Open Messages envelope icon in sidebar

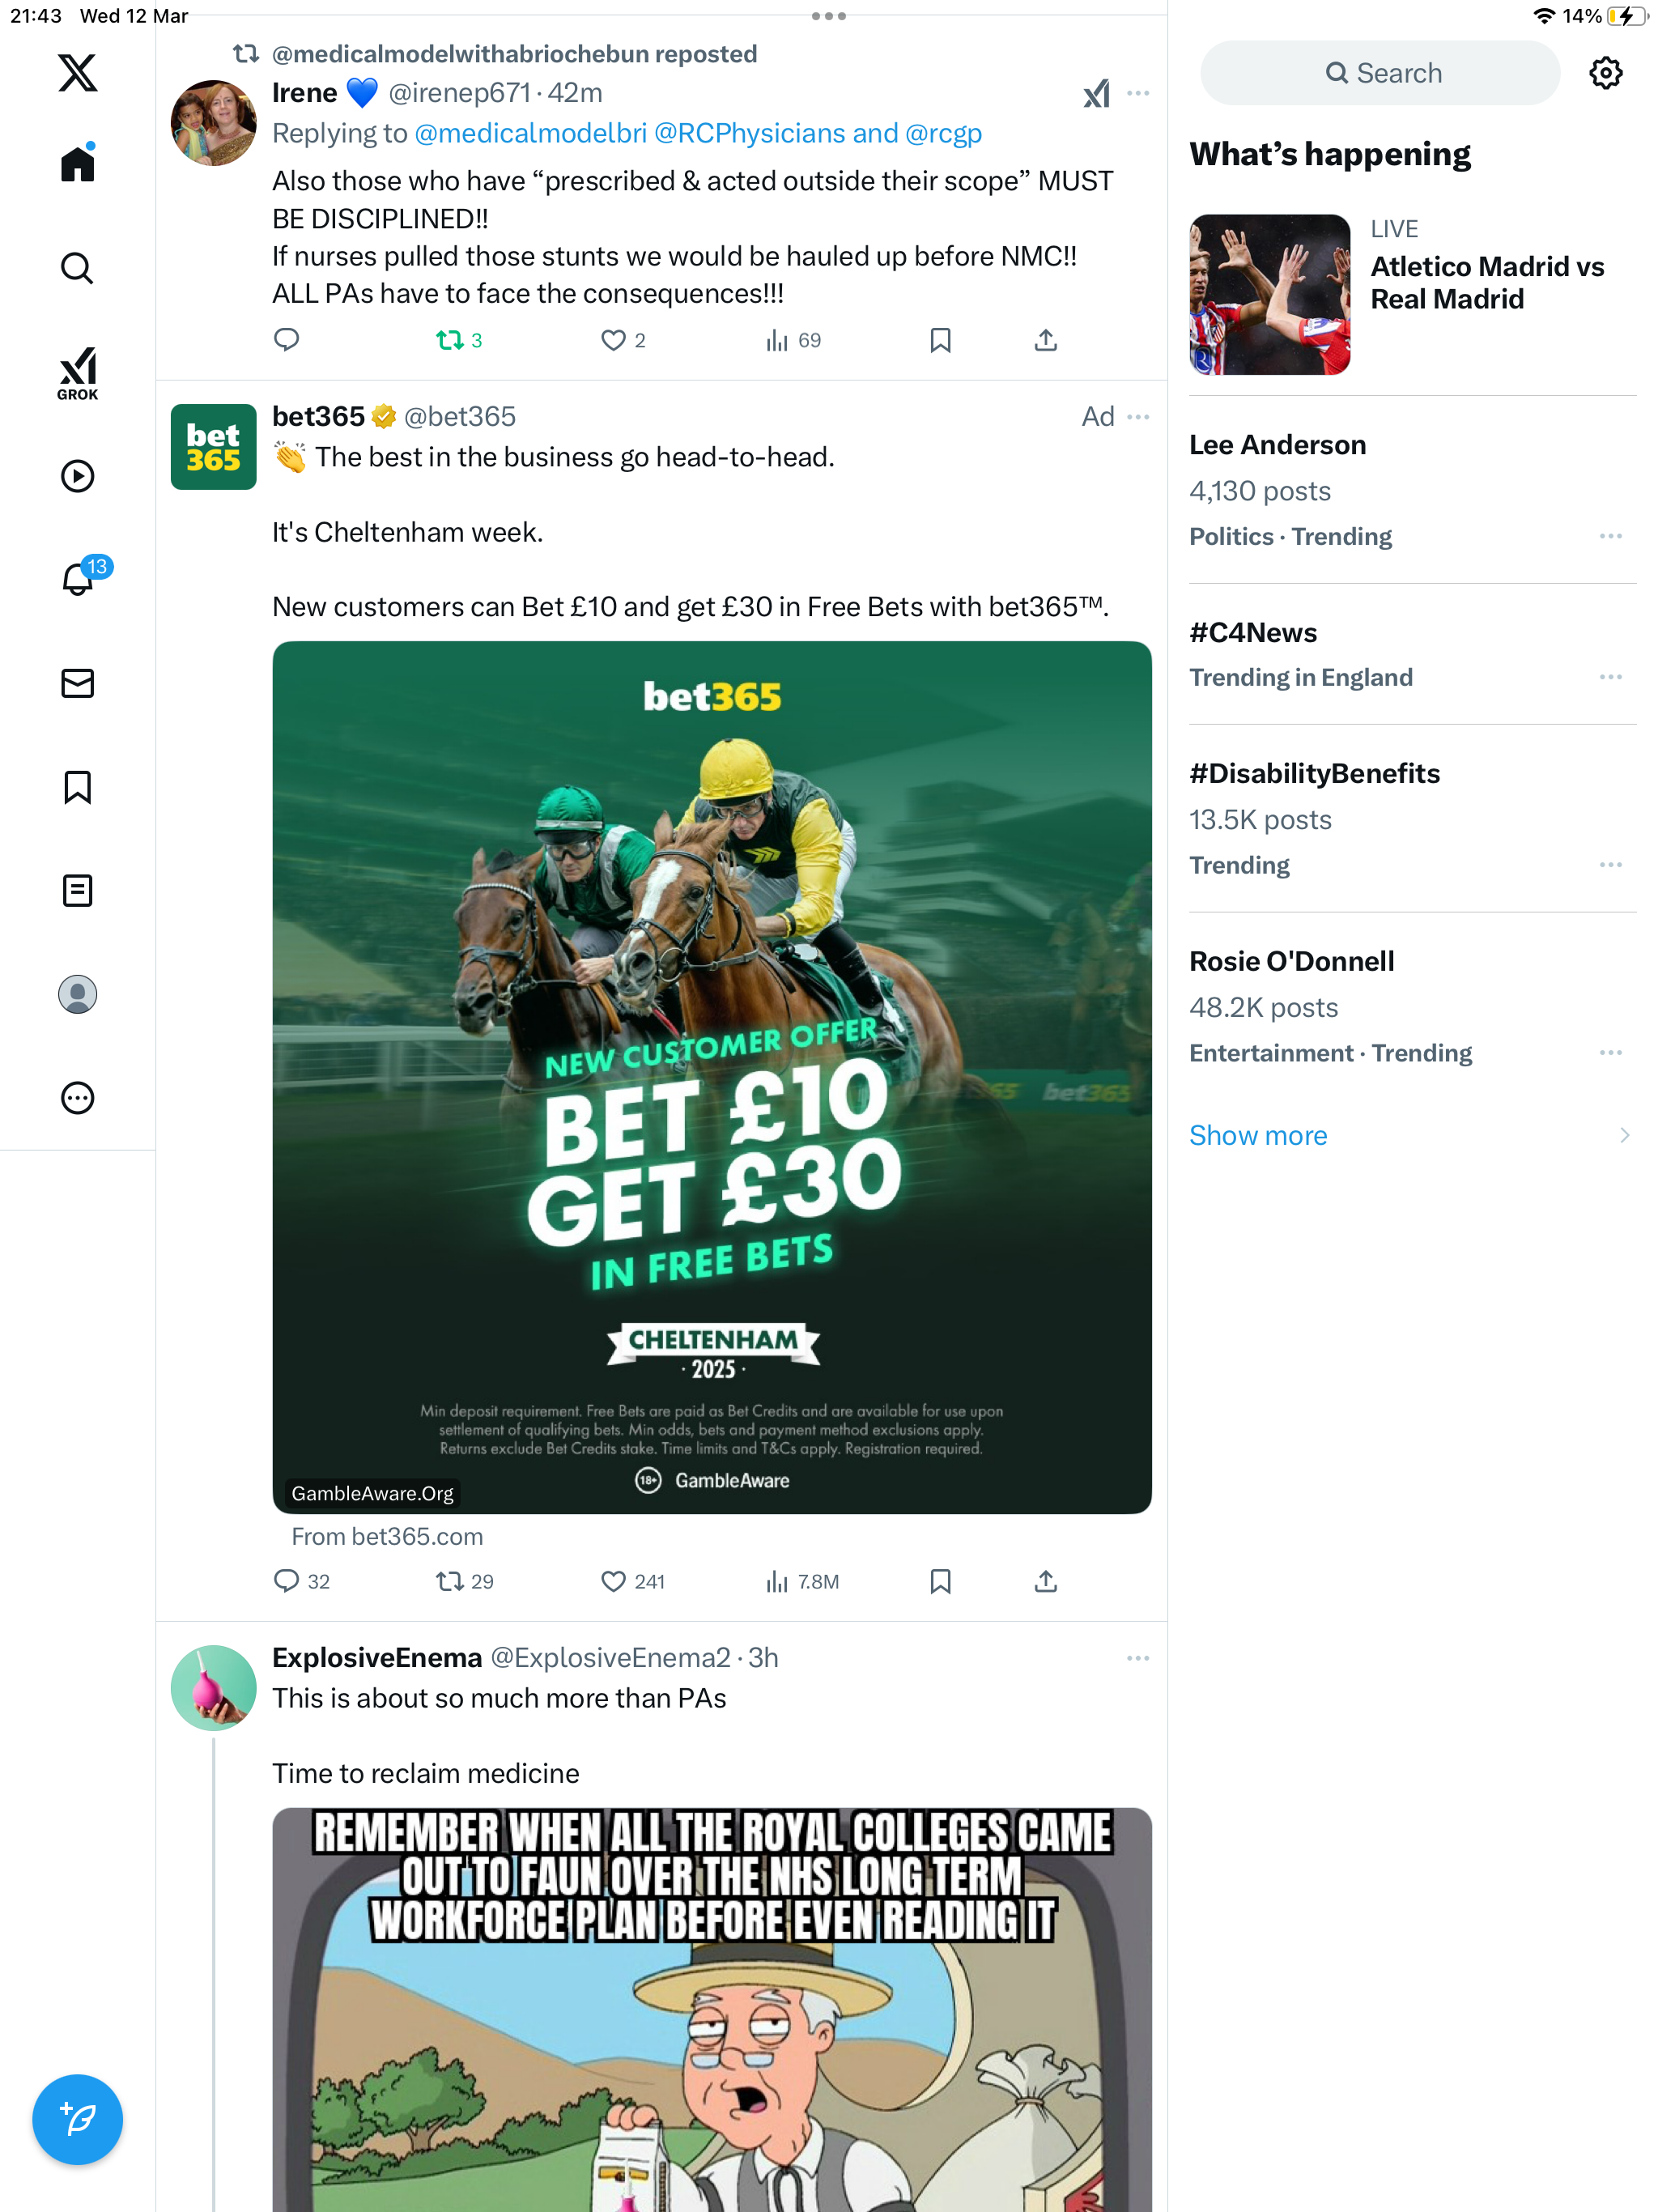point(77,683)
